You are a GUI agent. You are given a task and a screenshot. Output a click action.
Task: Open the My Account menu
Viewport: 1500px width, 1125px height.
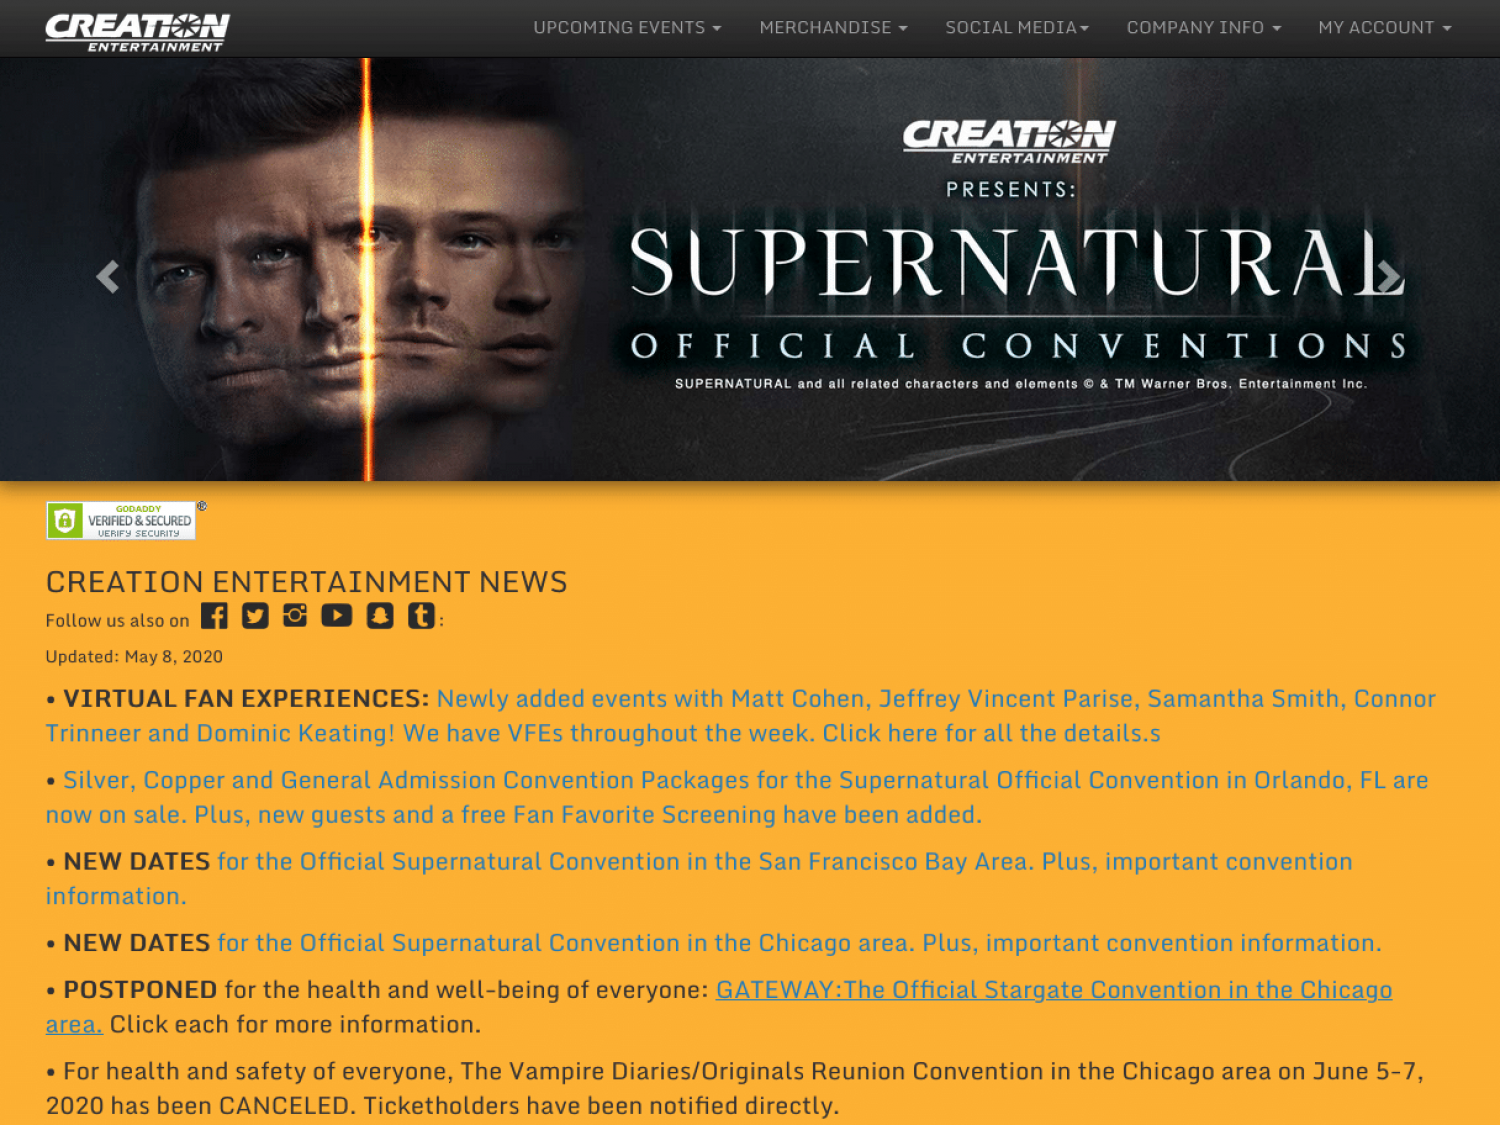coord(1385,28)
